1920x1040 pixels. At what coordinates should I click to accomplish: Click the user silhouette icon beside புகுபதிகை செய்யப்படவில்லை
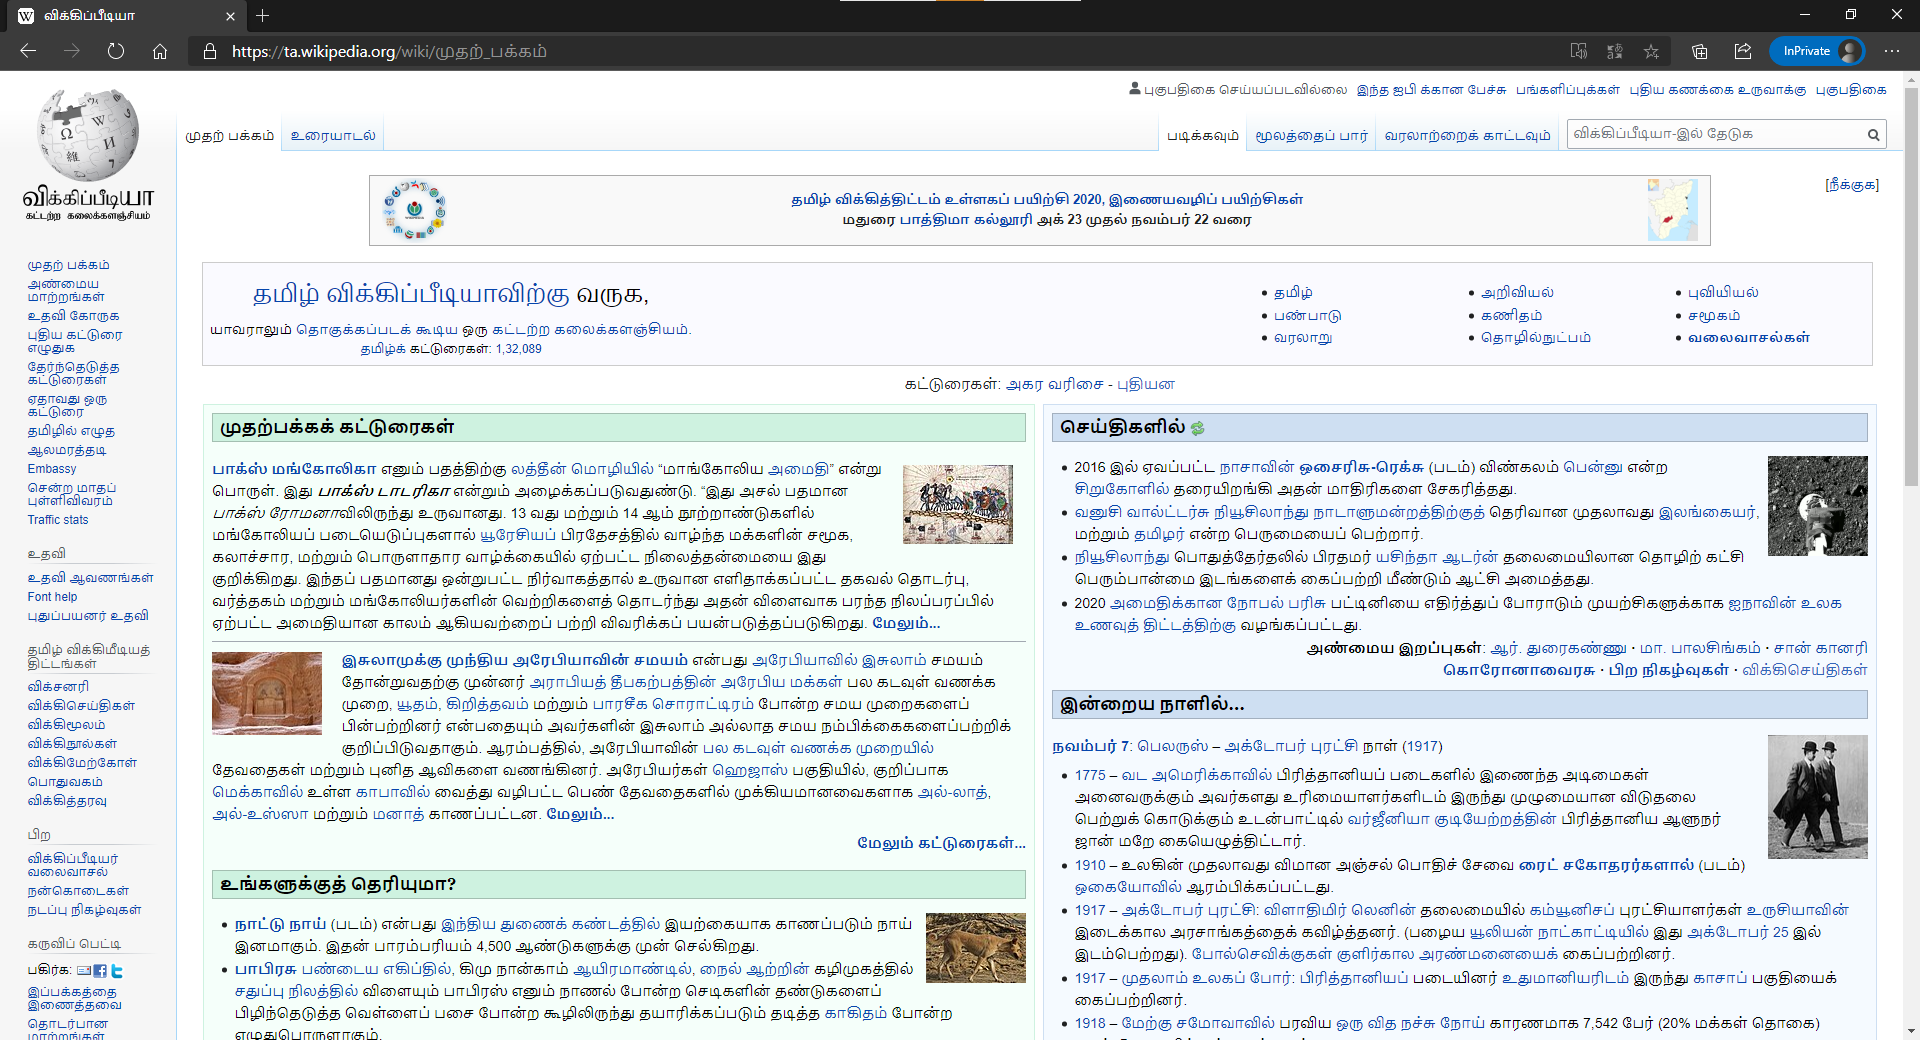(1135, 89)
